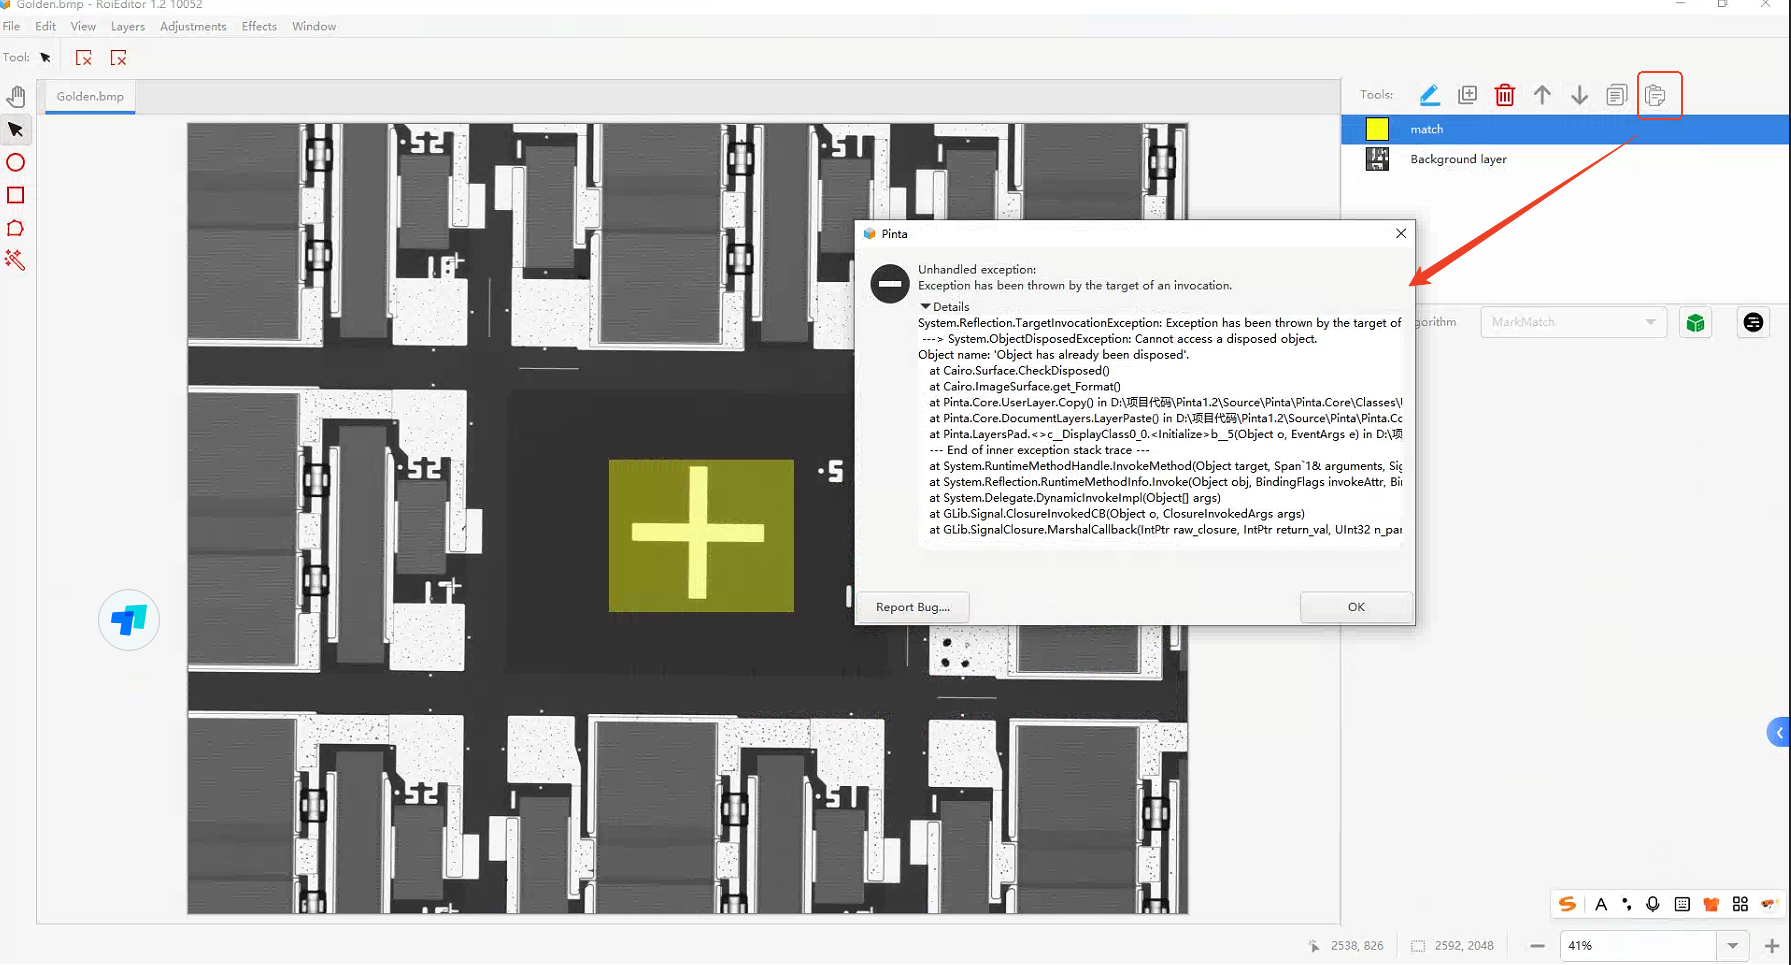Click the IME orange shirt skin icon
Image resolution: width=1791 pixels, height=965 pixels.
pyautogui.click(x=1711, y=904)
